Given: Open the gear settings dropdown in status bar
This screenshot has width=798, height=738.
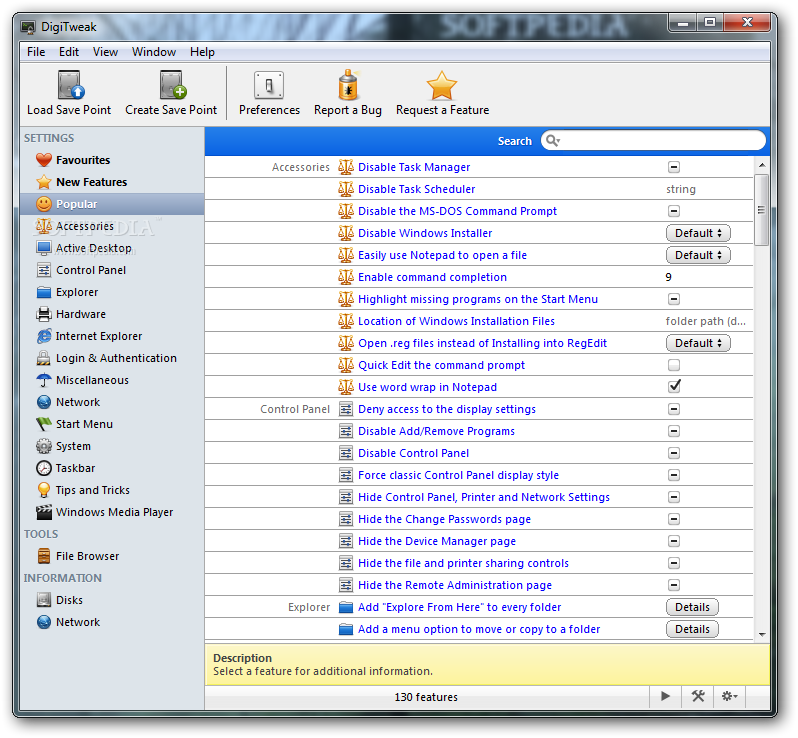Looking at the screenshot, I should coord(729,696).
